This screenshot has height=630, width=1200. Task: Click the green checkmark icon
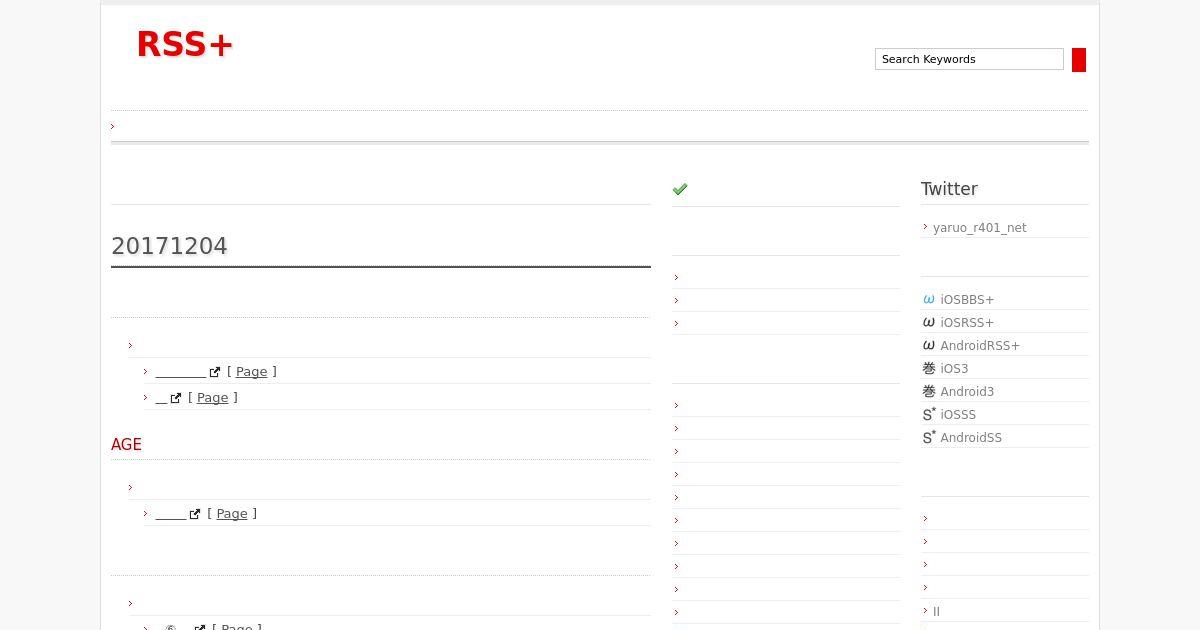pos(680,189)
